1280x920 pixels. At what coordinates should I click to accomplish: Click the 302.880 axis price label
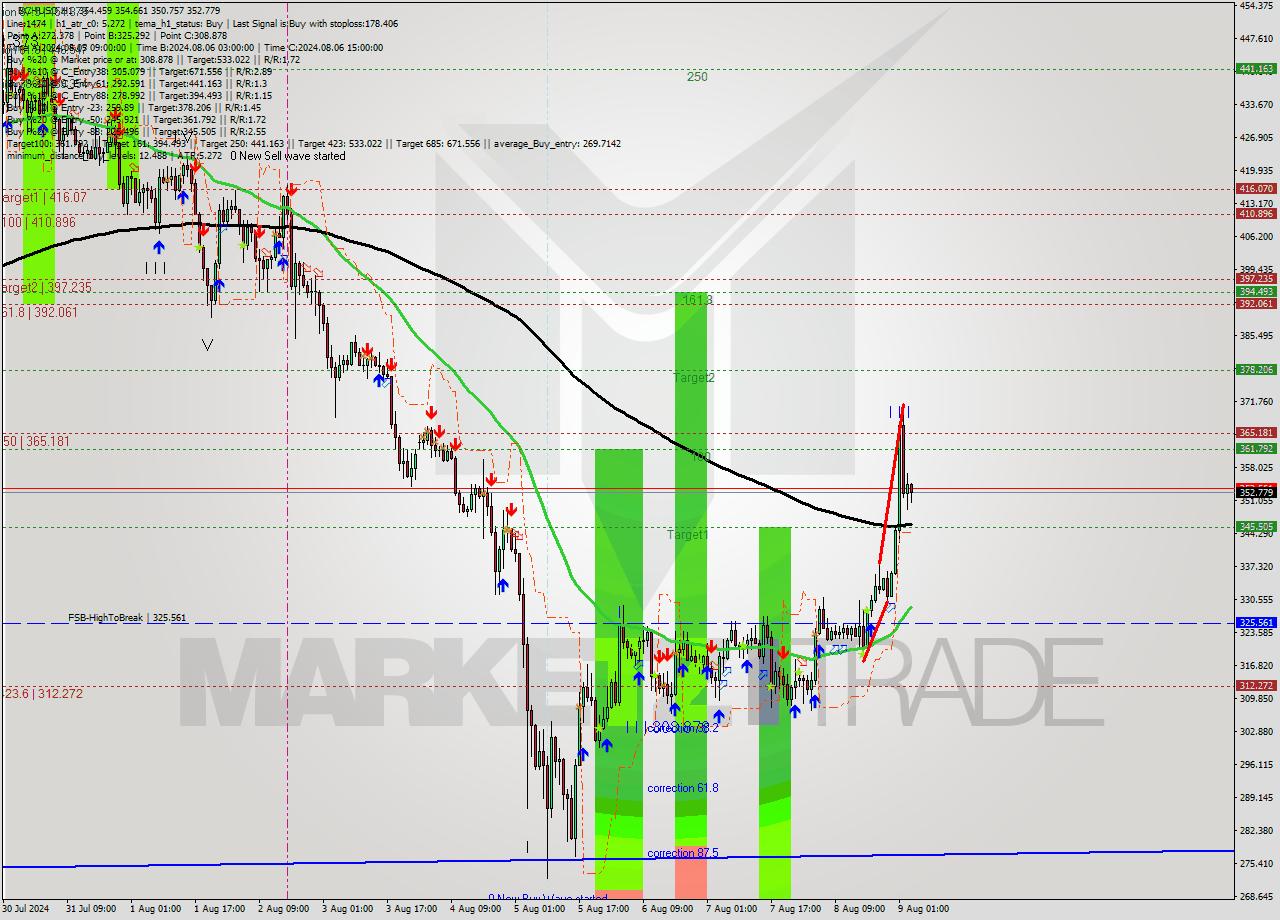1256,731
